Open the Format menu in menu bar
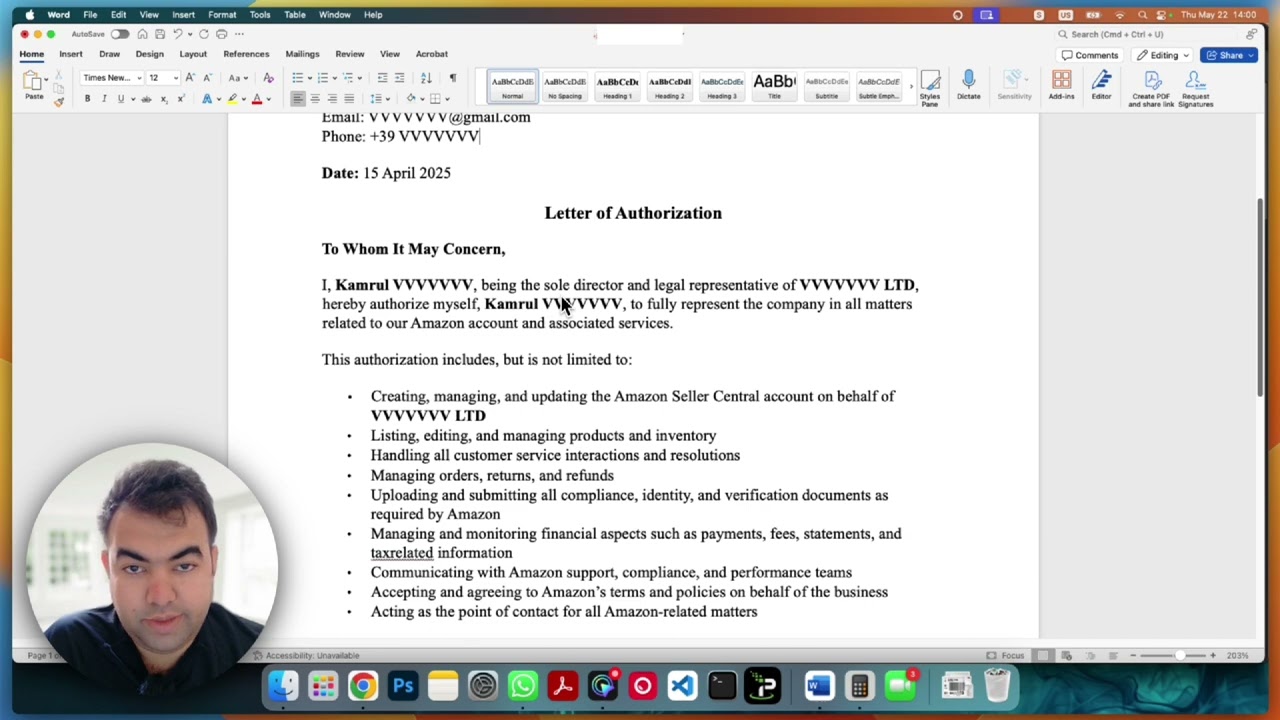Image resolution: width=1280 pixels, height=720 pixels. 222,15
